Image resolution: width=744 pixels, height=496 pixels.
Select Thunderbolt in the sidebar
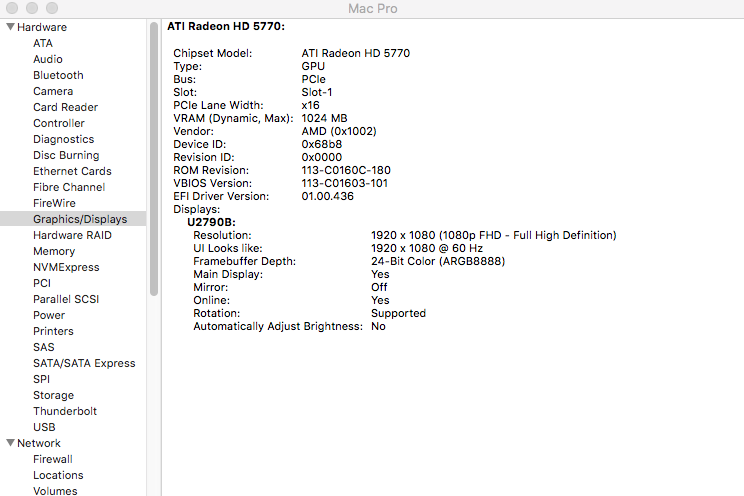tap(65, 411)
